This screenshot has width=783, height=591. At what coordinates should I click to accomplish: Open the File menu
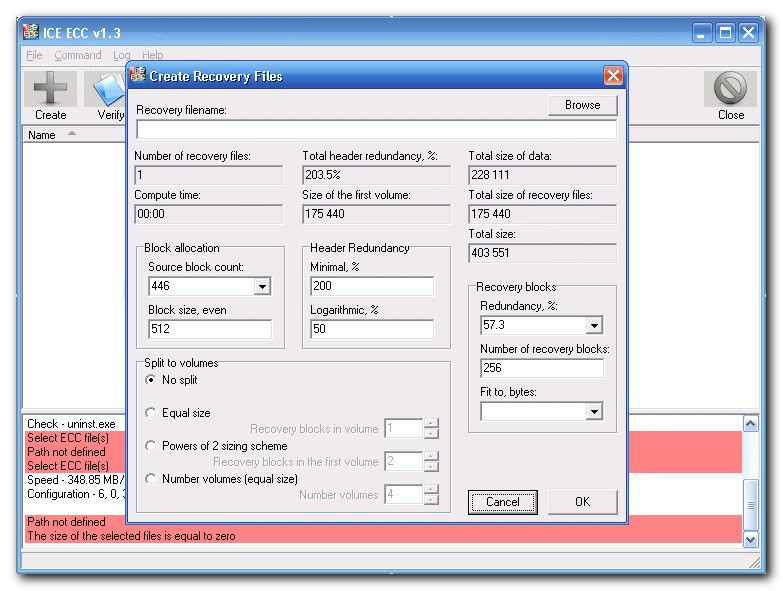tap(34, 55)
